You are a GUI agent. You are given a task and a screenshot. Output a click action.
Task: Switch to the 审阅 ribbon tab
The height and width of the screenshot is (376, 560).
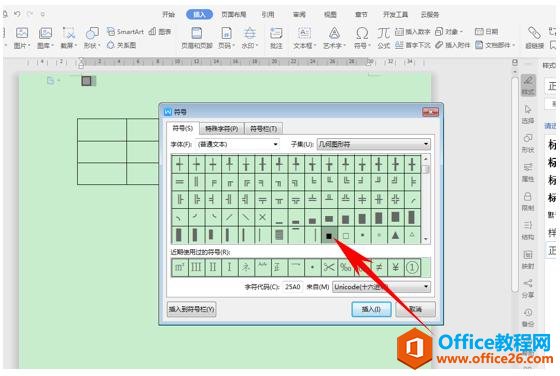pos(299,14)
